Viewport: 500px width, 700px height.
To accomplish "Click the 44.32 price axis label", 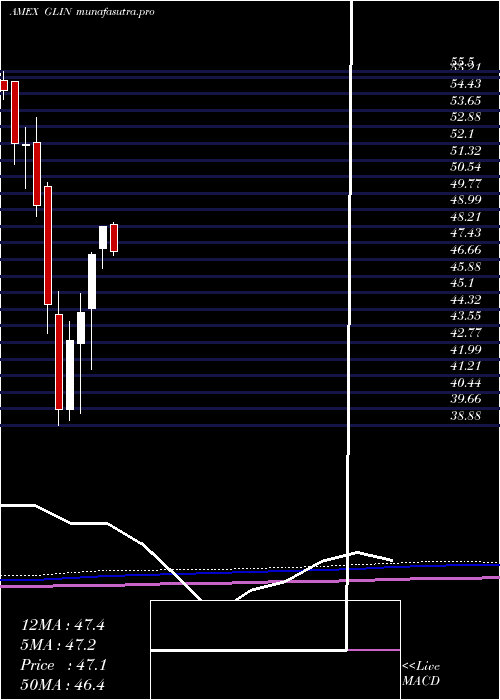I will click(465, 300).
